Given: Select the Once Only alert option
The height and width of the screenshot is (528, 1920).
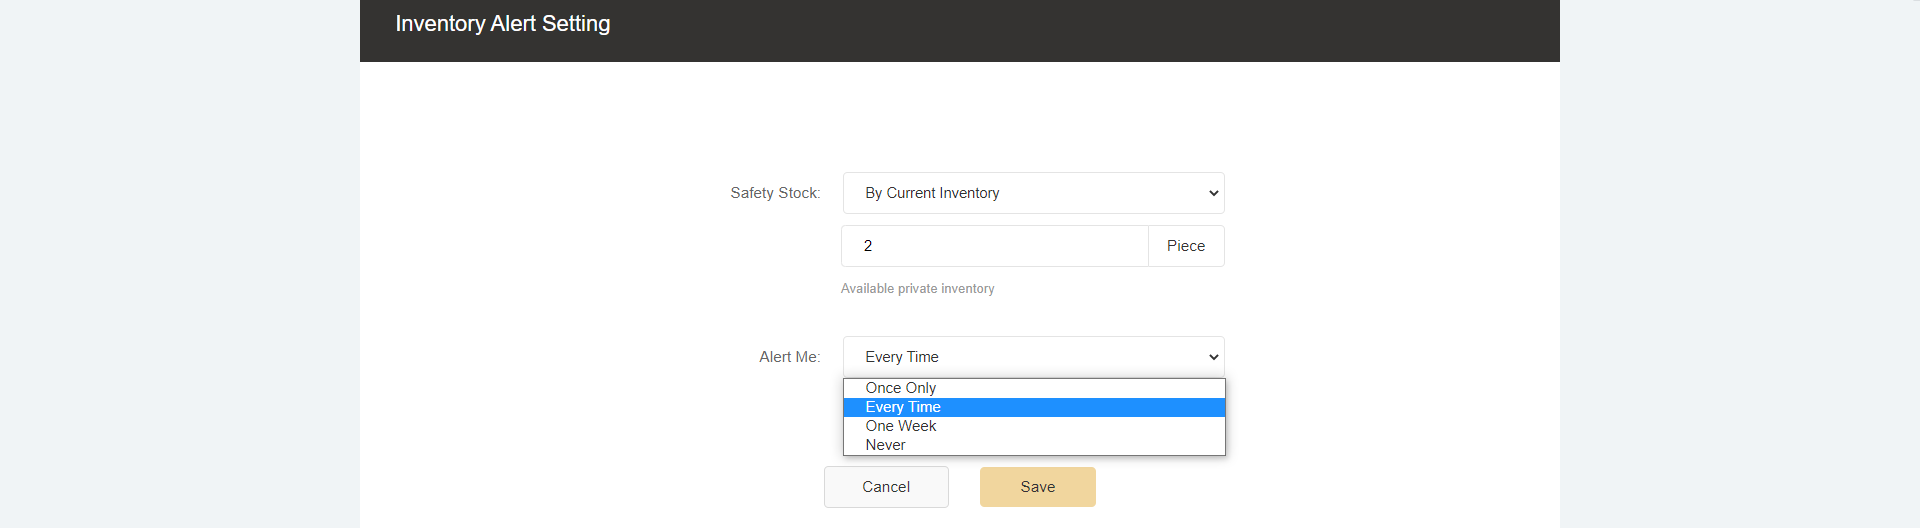Looking at the screenshot, I should point(901,388).
